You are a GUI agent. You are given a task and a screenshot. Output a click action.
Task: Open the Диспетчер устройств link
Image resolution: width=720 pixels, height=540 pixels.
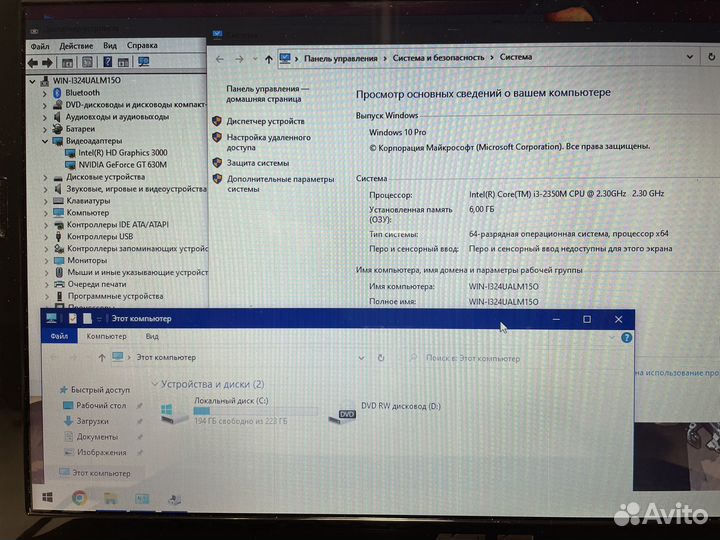(265, 121)
